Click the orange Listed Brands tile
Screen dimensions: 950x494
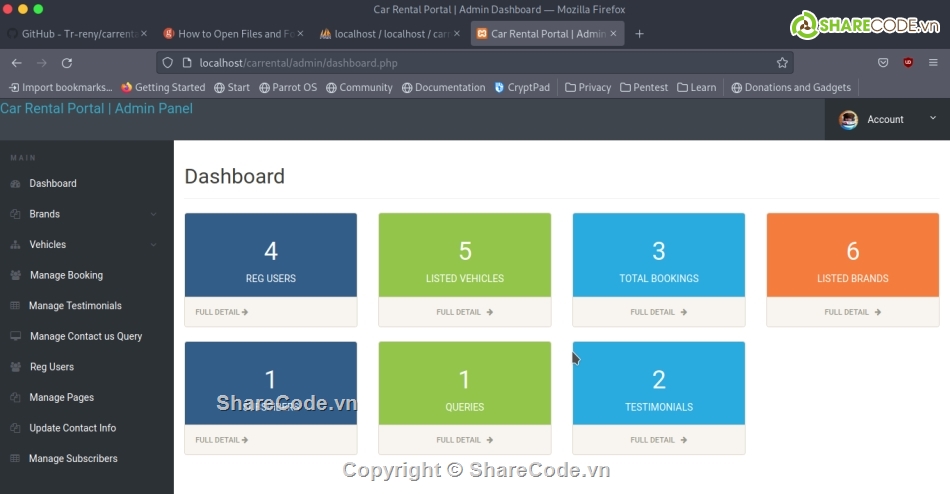point(852,255)
